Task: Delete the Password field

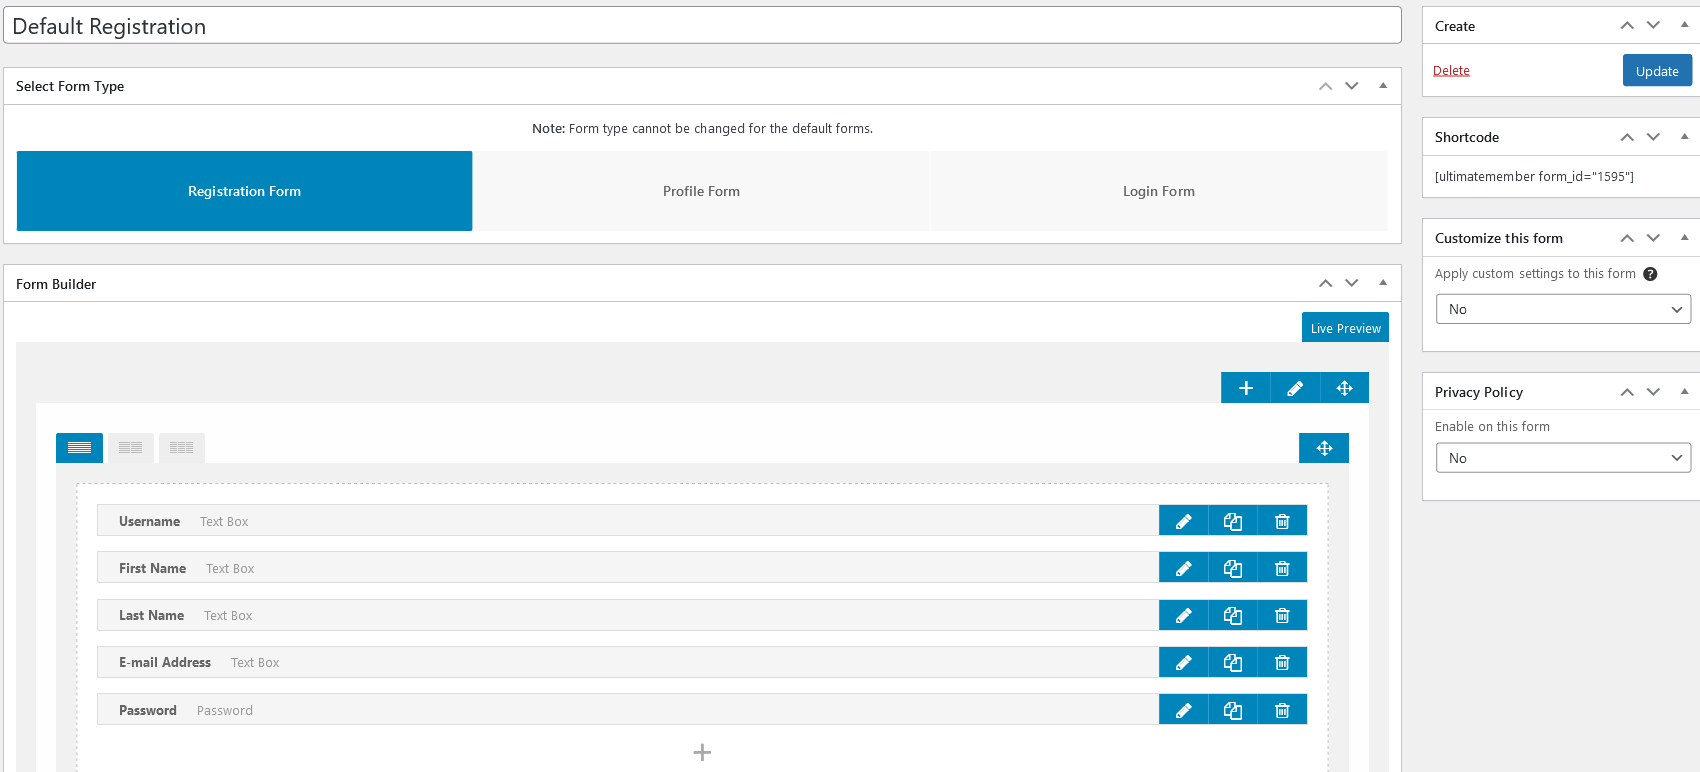Action: [x=1282, y=710]
